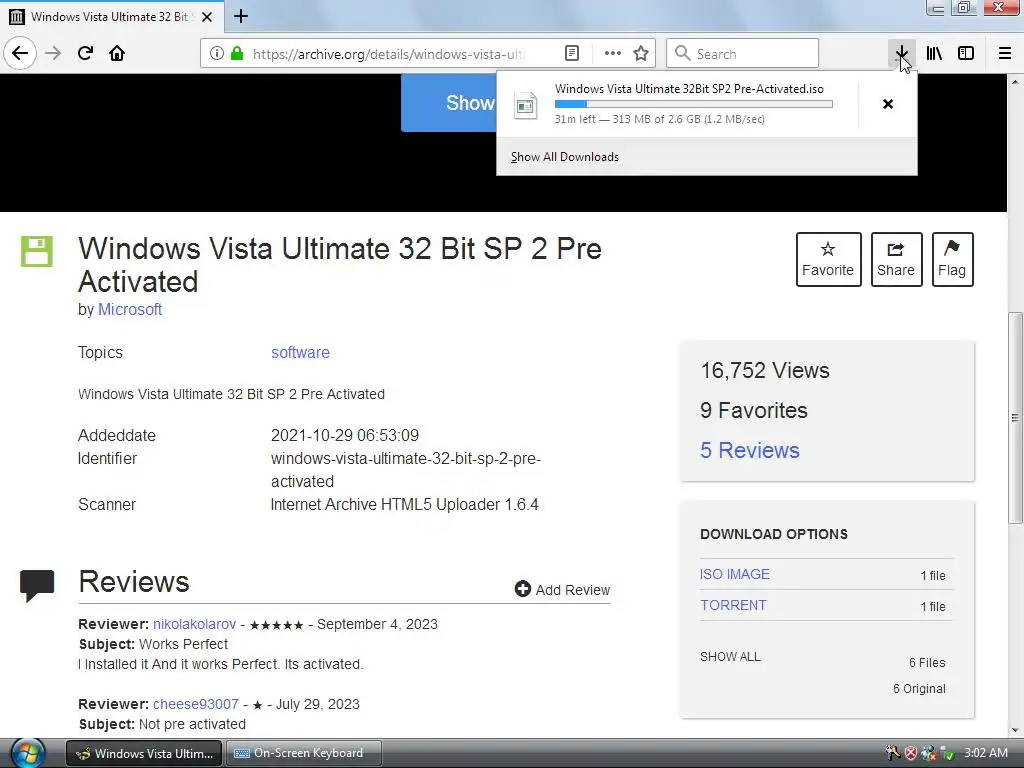1024x768 pixels.
Task: Reload the current page
Action: click(x=85, y=54)
